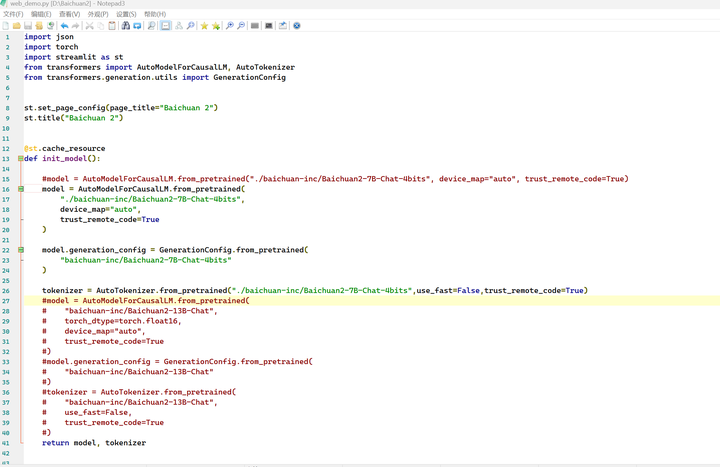The image size is (720, 467).
Task: Toggle the highlighted Word Wrap toolbar button
Action: (x=165, y=26)
